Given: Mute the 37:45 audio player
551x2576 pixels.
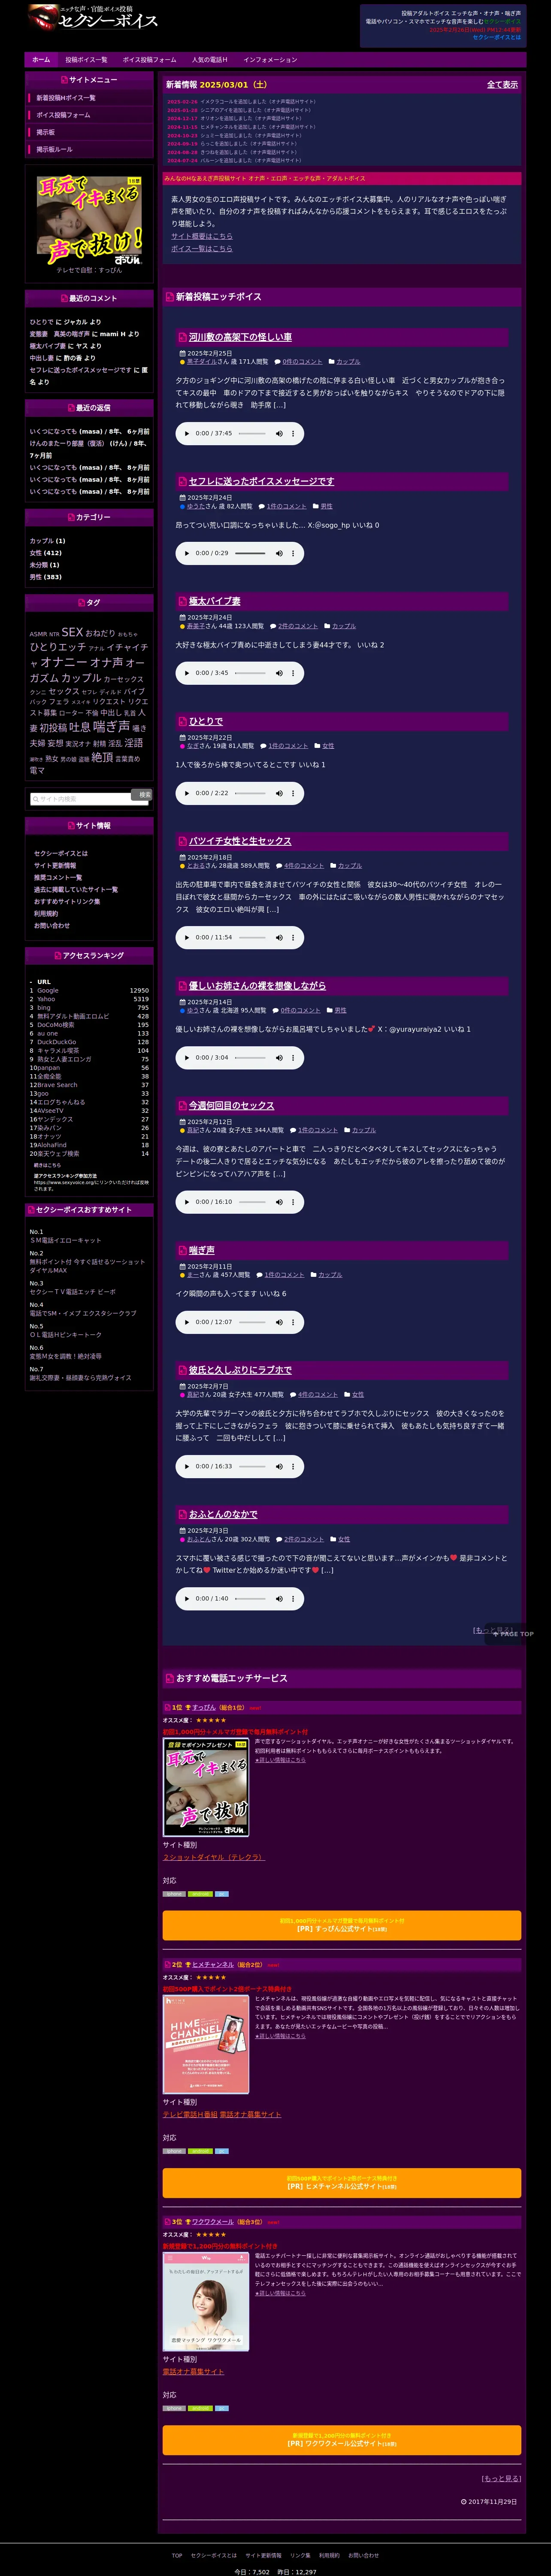Looking at the screenshot, I should pos(279,433).
